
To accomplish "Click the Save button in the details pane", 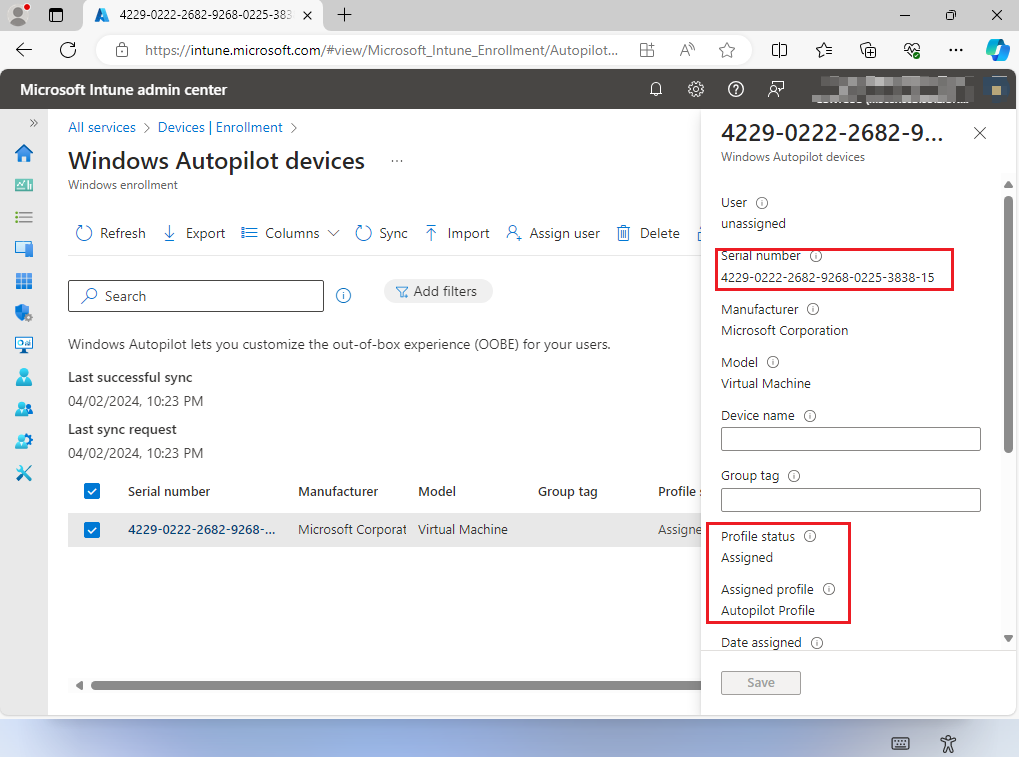I will tap(760, 682).
